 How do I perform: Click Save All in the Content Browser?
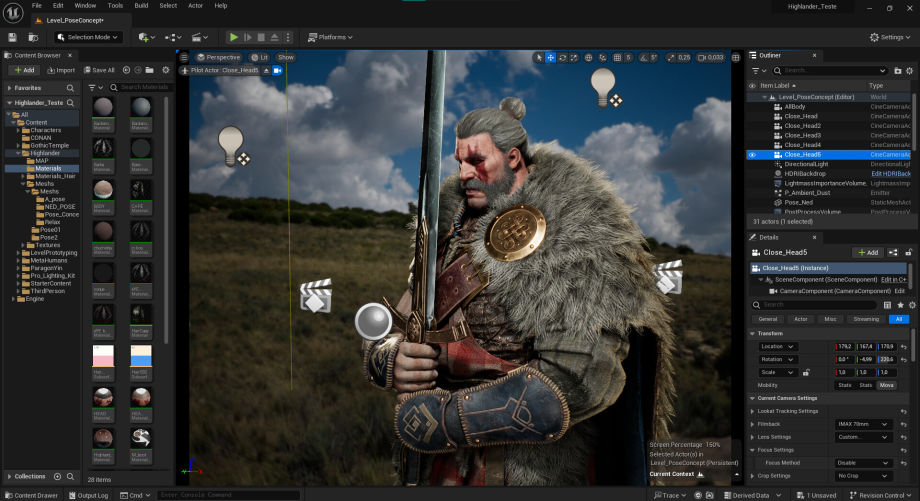point(99,70)
